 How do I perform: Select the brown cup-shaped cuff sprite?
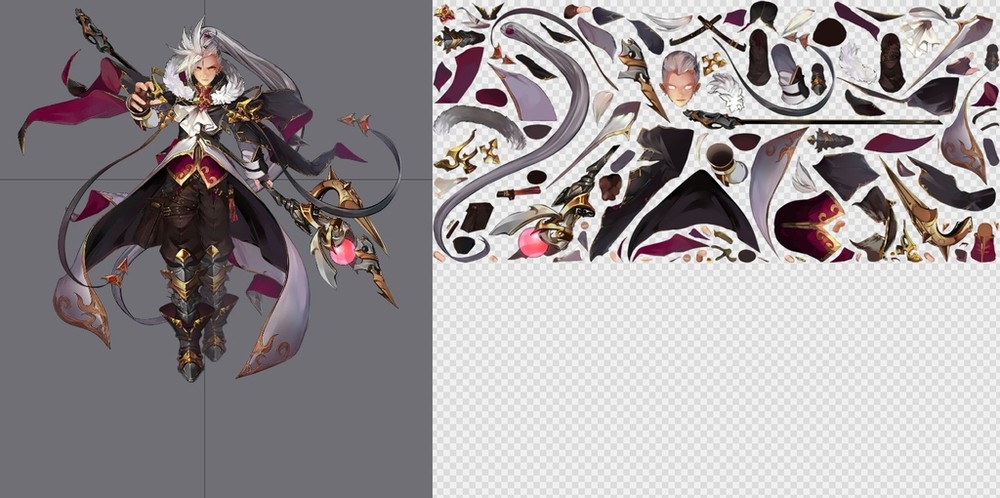[722, 158]
